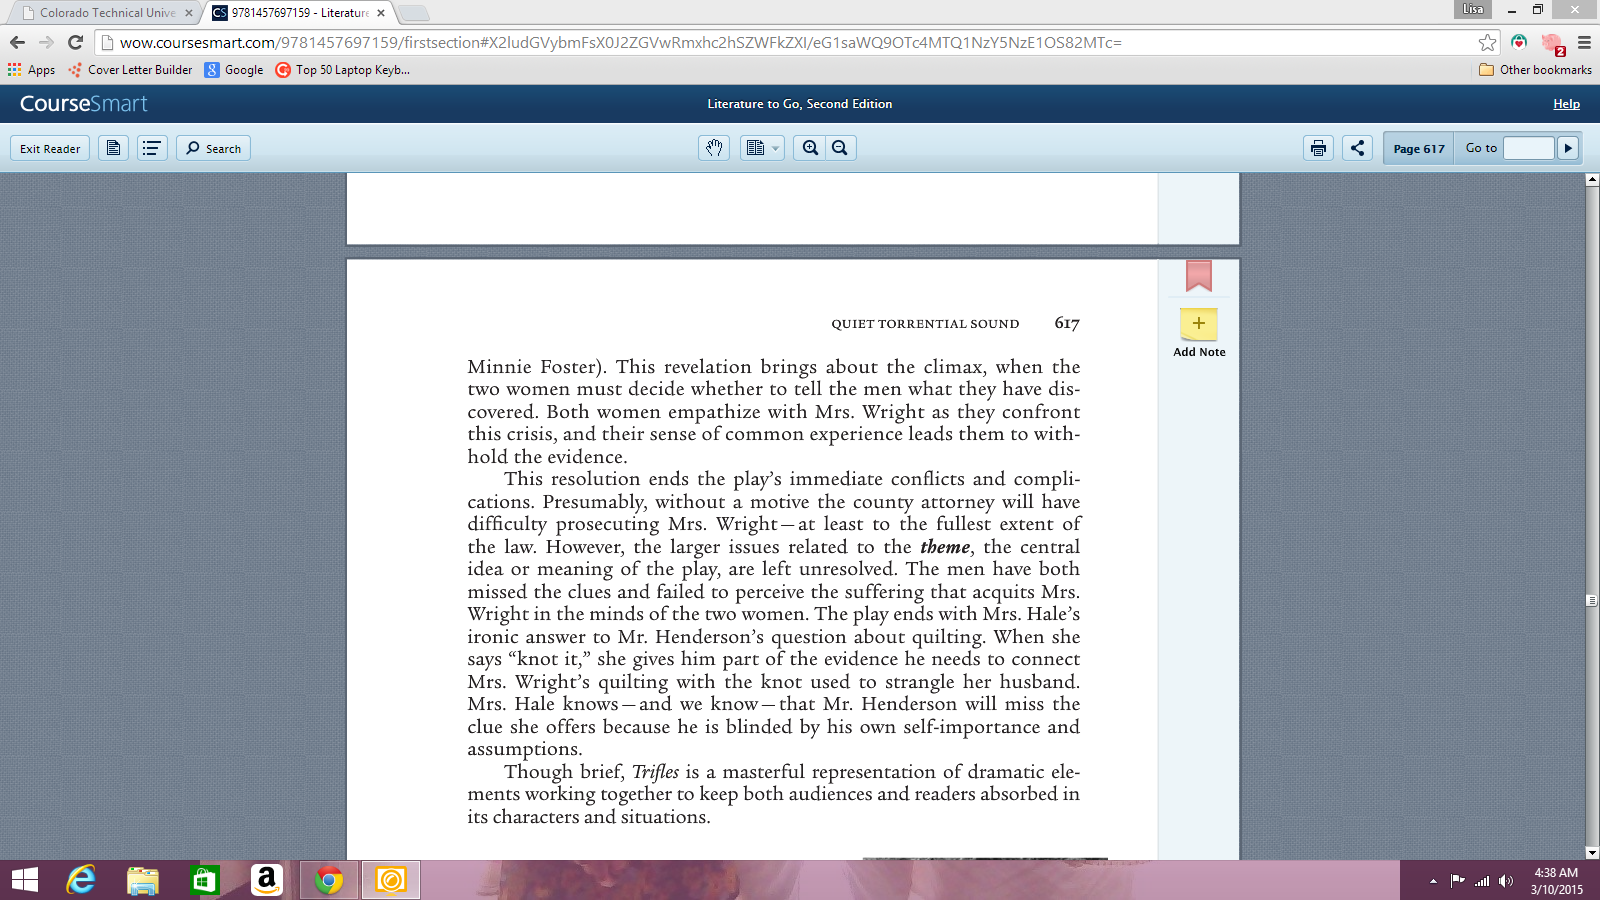Click the vertical scrollbar down arrow

[1592, 853]
